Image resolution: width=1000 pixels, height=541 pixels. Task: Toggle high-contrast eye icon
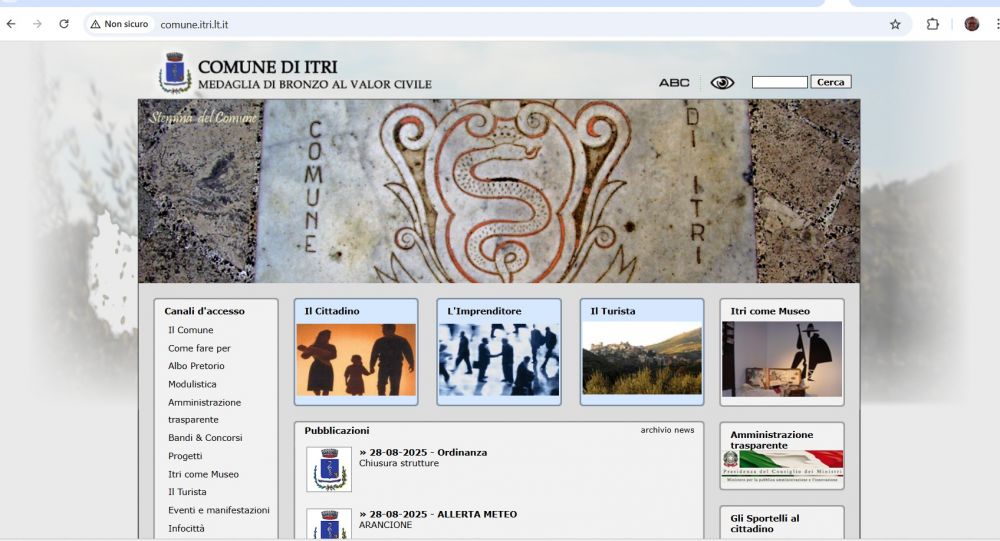click(x=722, y=82)
